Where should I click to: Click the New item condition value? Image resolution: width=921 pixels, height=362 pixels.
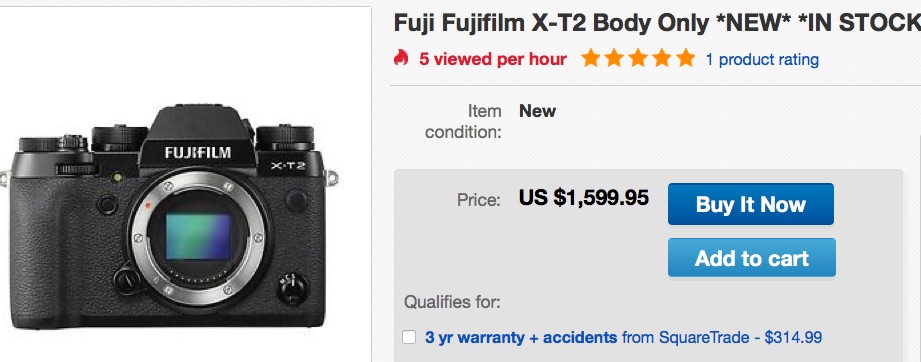[537, 111]
